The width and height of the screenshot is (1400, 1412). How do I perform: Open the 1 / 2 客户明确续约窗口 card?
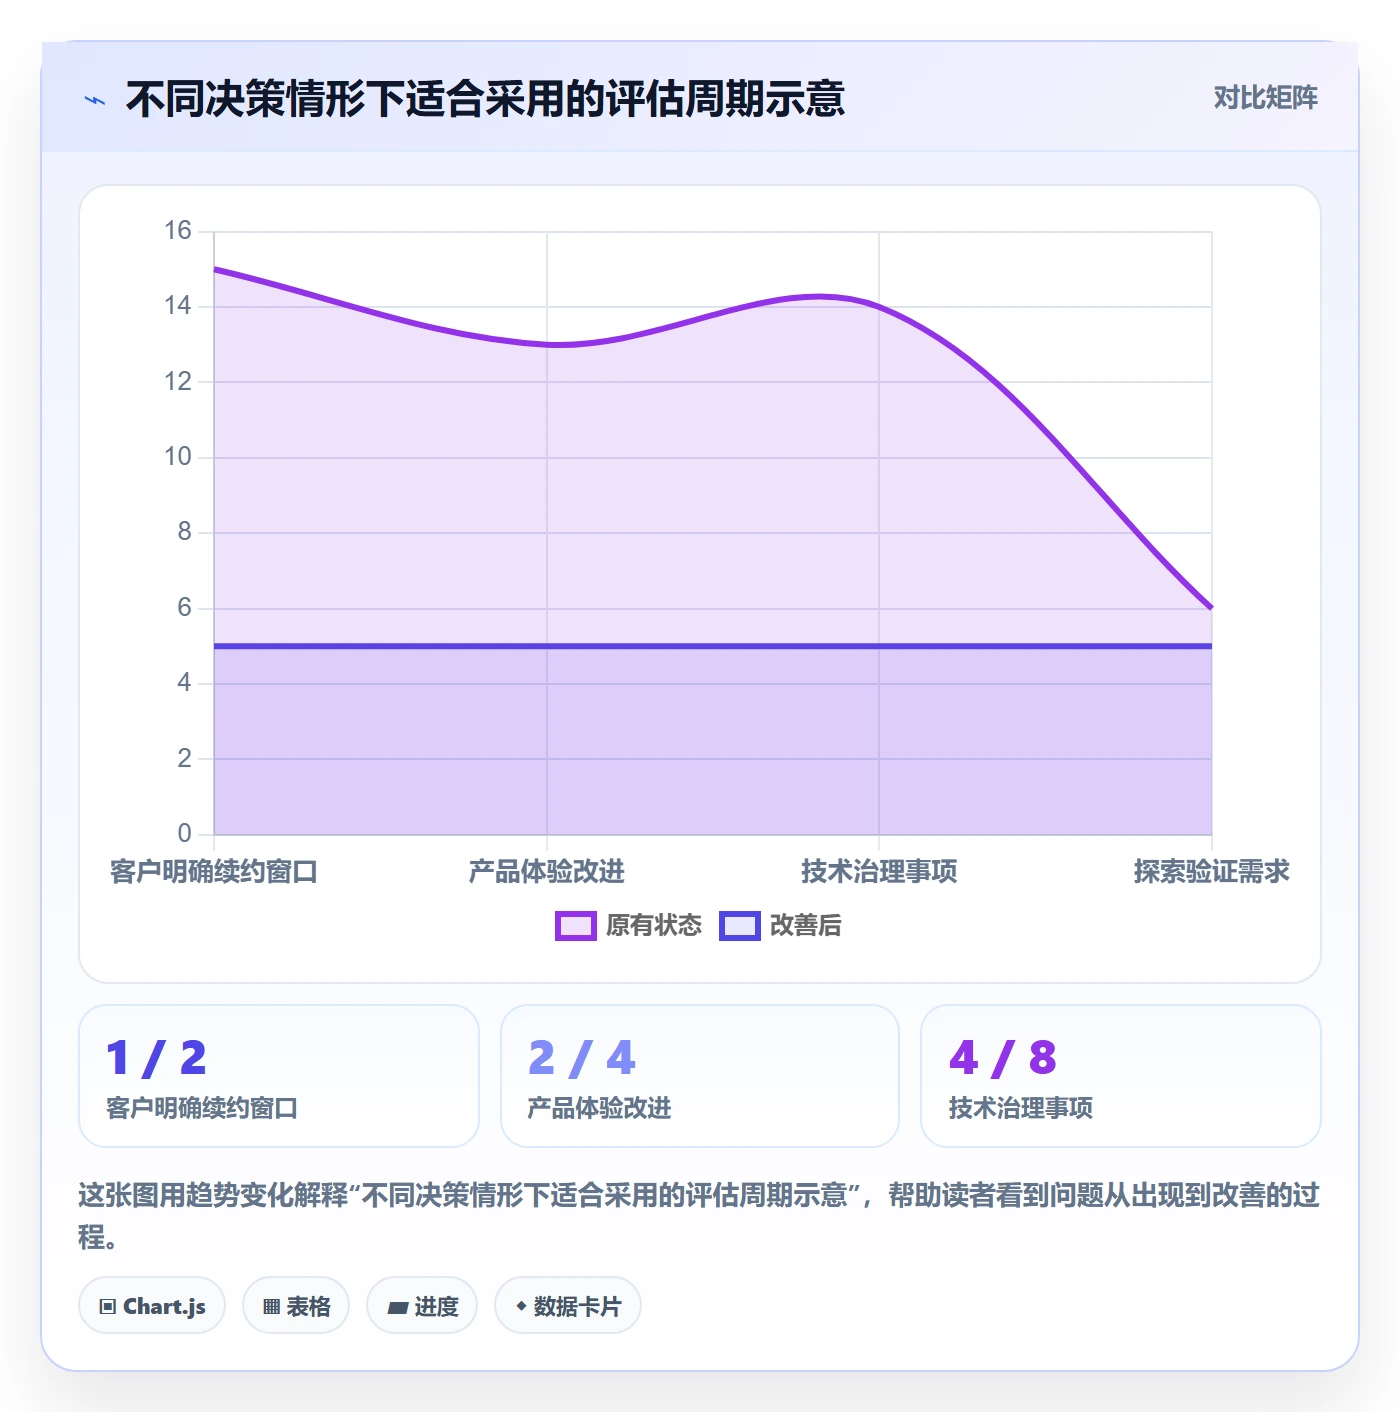(279, 1076)
